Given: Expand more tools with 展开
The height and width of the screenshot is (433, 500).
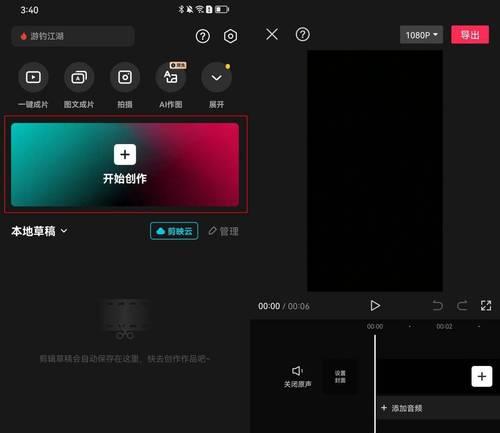Looking at the screenshot, I should pyautogui.click(x=216, y=77).
